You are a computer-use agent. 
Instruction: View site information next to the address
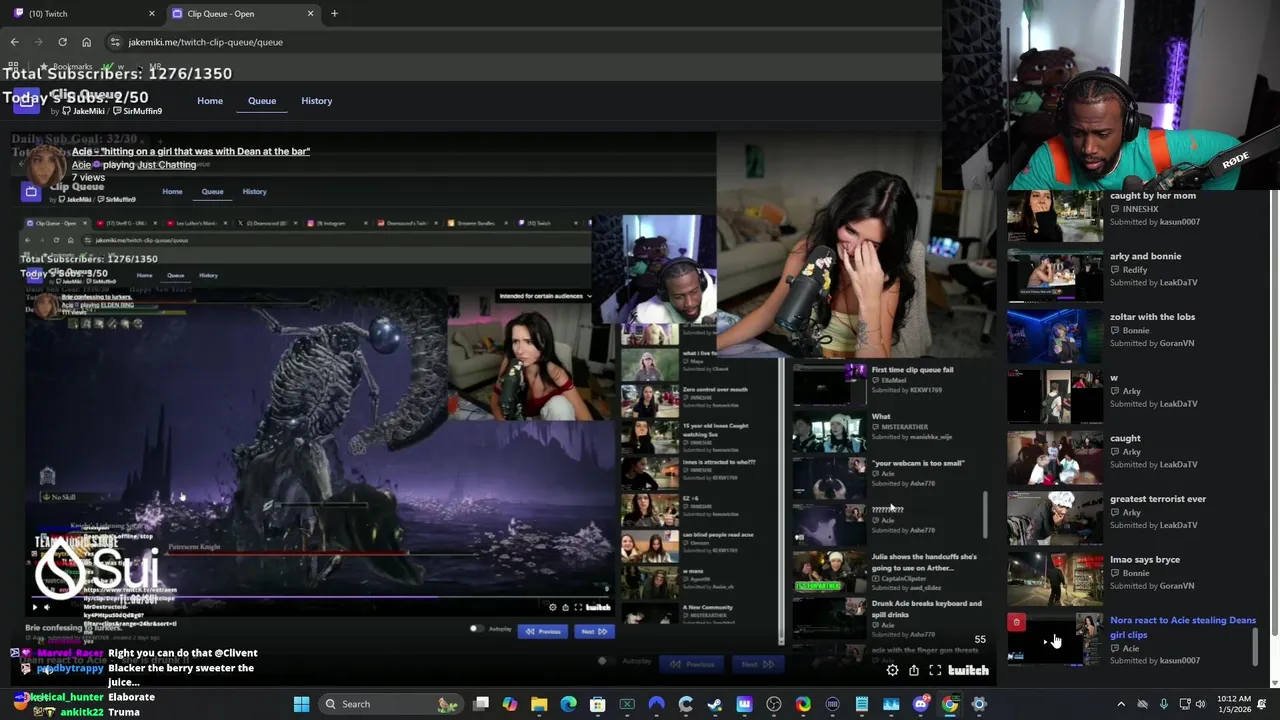(x=115, y=42)
